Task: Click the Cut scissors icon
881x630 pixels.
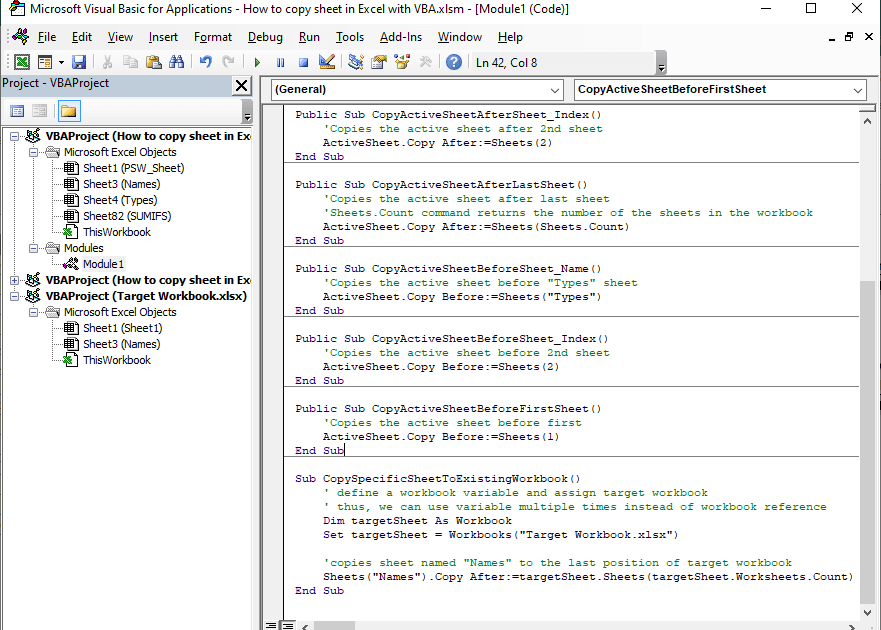Action: pos(107,62)
